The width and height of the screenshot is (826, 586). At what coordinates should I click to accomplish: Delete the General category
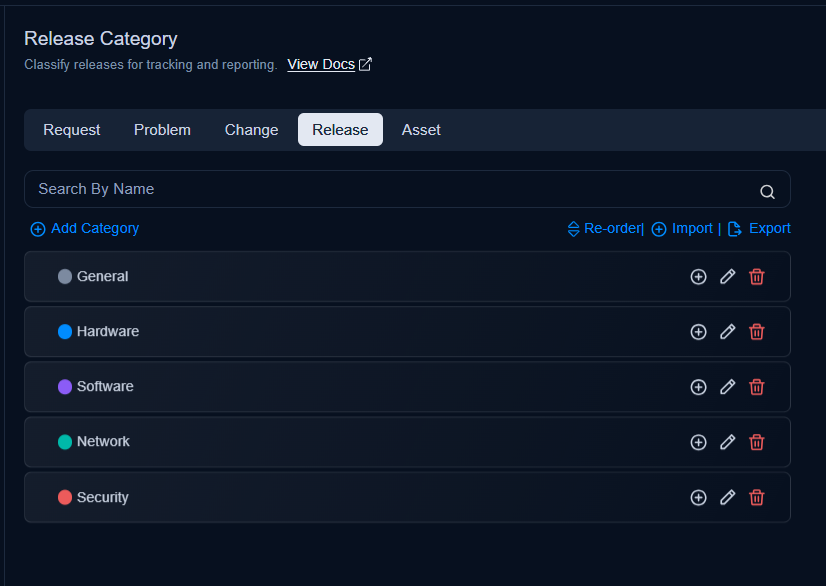[756, 277]
